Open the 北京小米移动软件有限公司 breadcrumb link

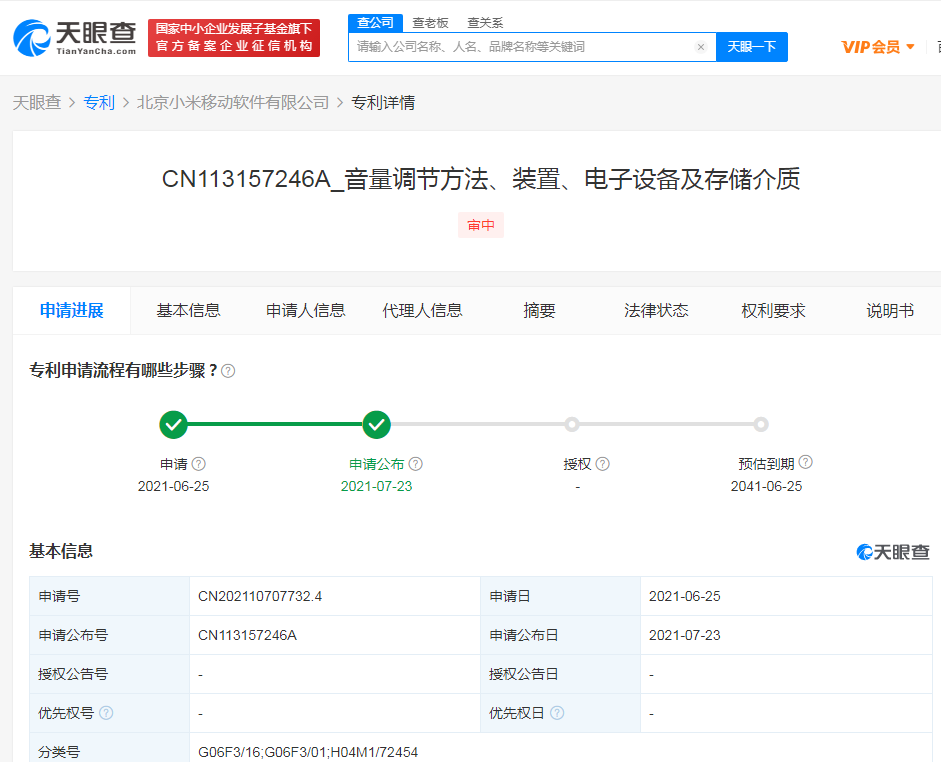(x=234, y=102)
